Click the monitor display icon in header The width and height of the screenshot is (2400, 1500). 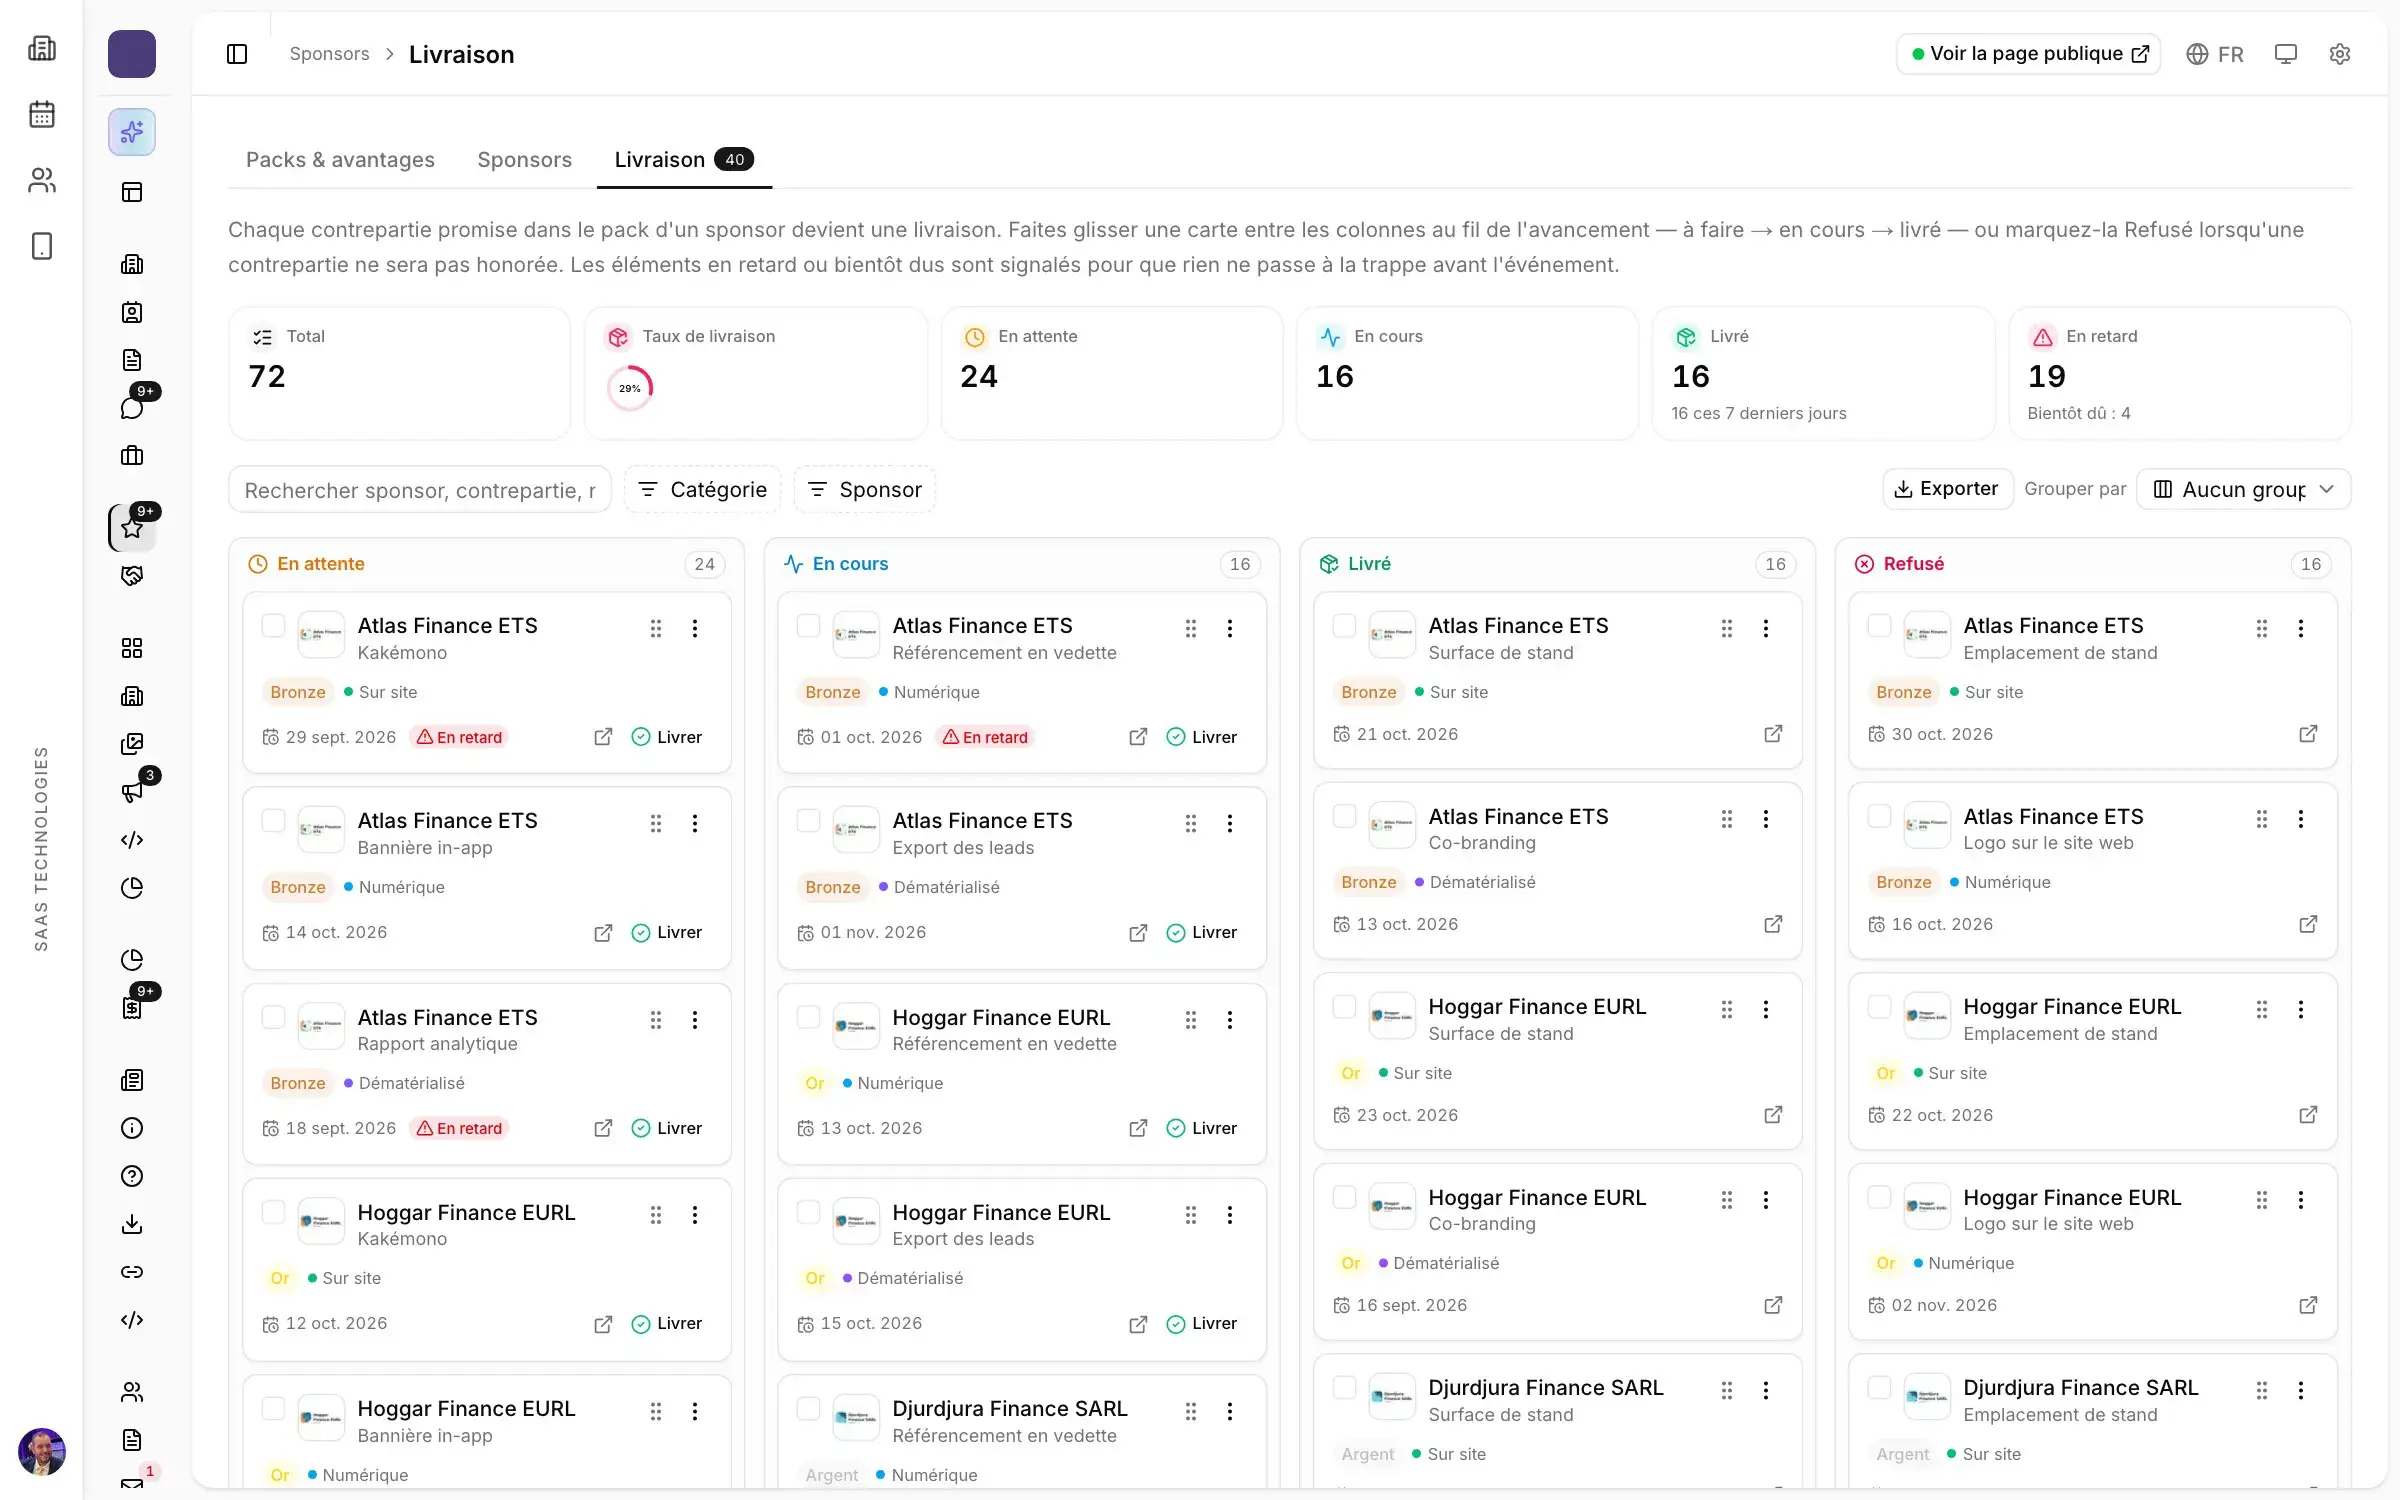2285,54
